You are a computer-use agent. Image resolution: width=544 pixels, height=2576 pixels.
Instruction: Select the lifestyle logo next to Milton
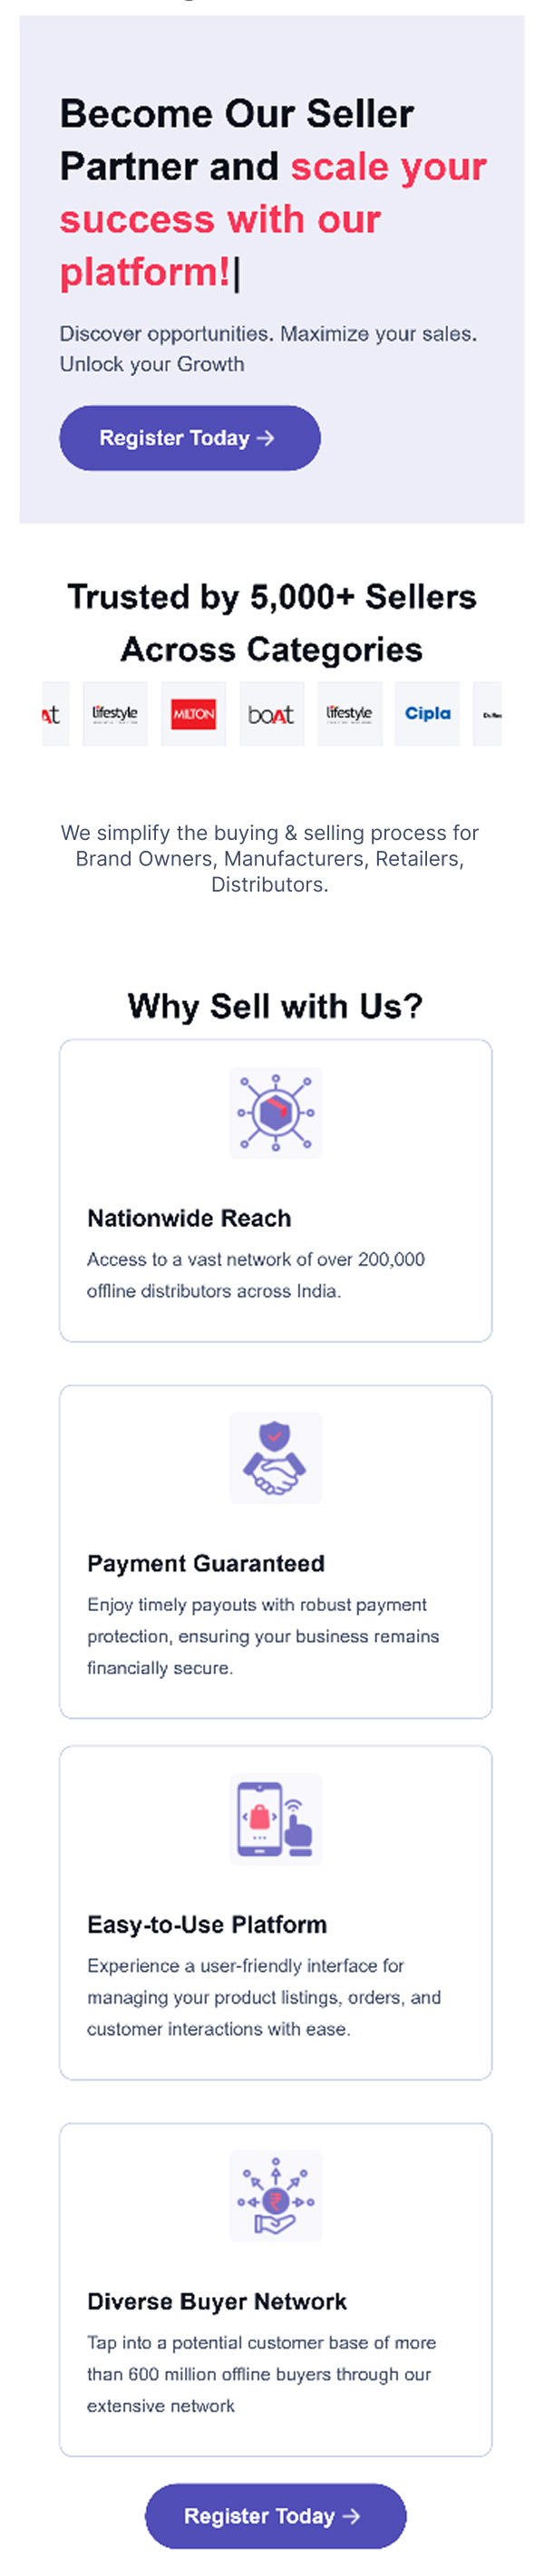click(x=115, y=713)
